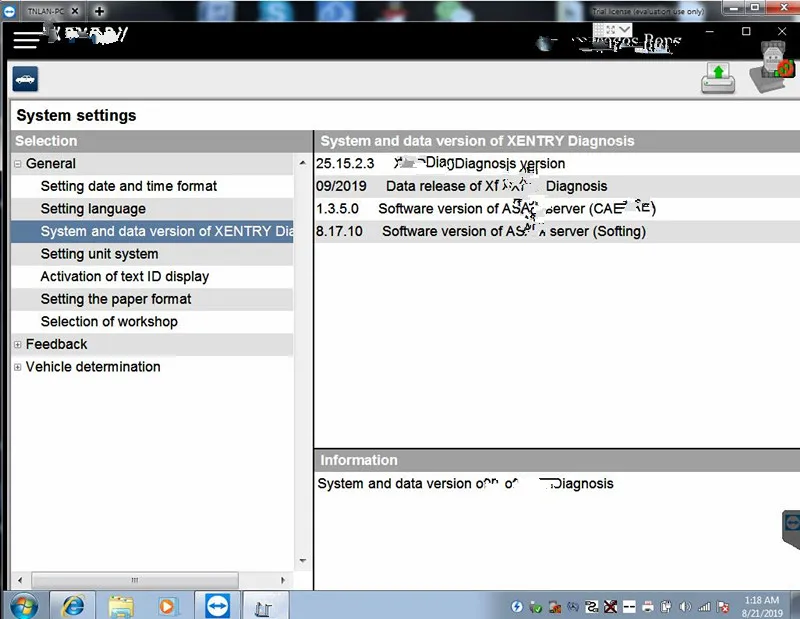
Task: Click the printer icon with green arrow
Action: click(x=718, y=78)
